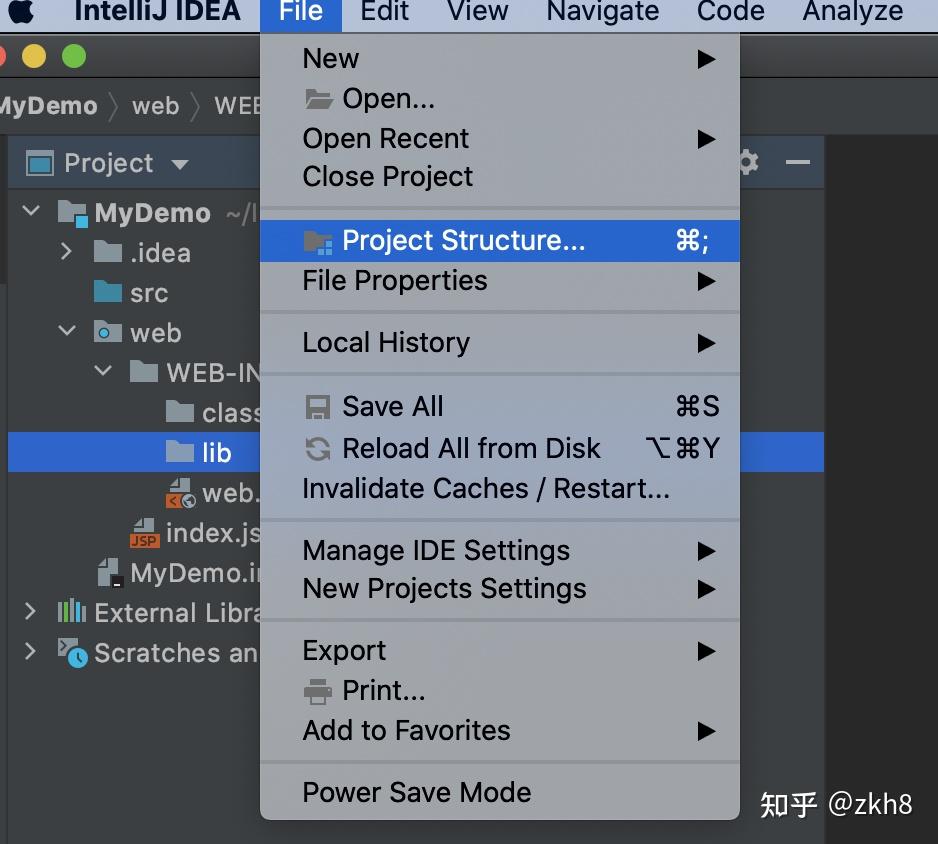
Task: Collapse the web folder in Project tree
Action: tap(66, 332)
